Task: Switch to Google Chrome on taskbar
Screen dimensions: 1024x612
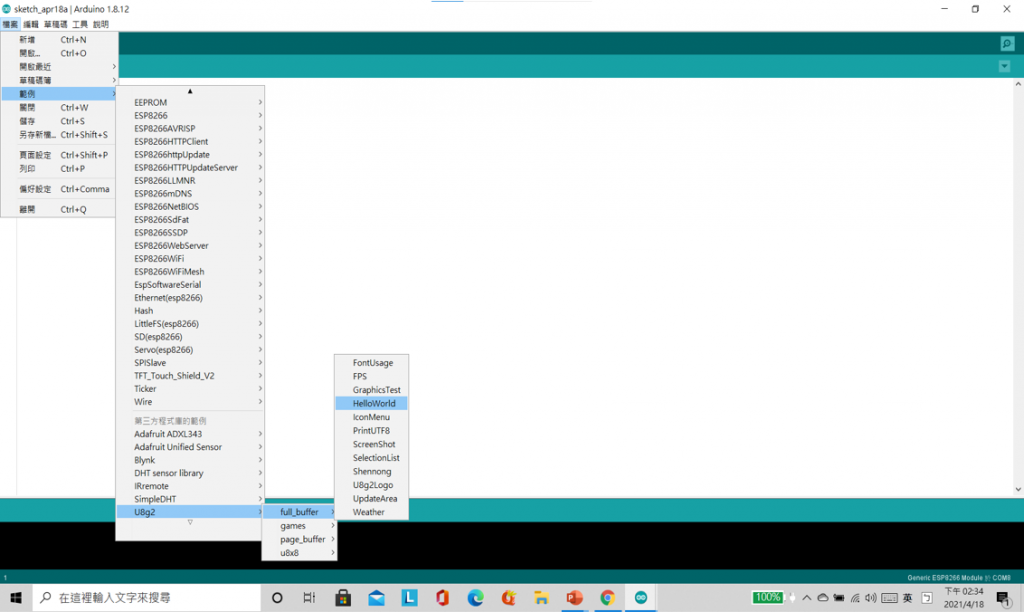Action: (607, 598)
